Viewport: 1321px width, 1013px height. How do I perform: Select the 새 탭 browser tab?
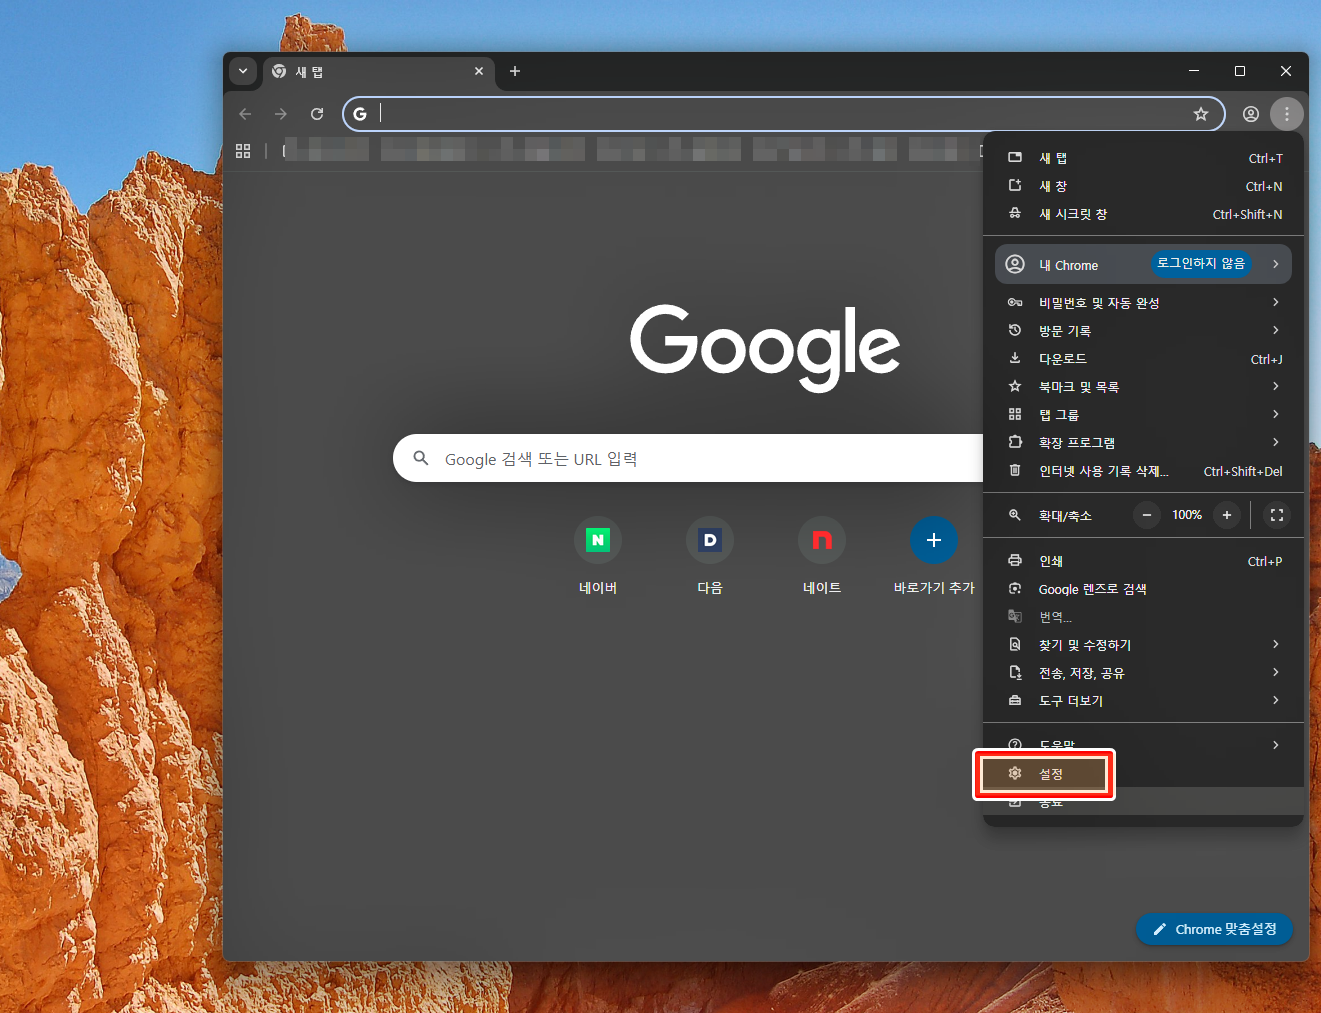(380, 72)
